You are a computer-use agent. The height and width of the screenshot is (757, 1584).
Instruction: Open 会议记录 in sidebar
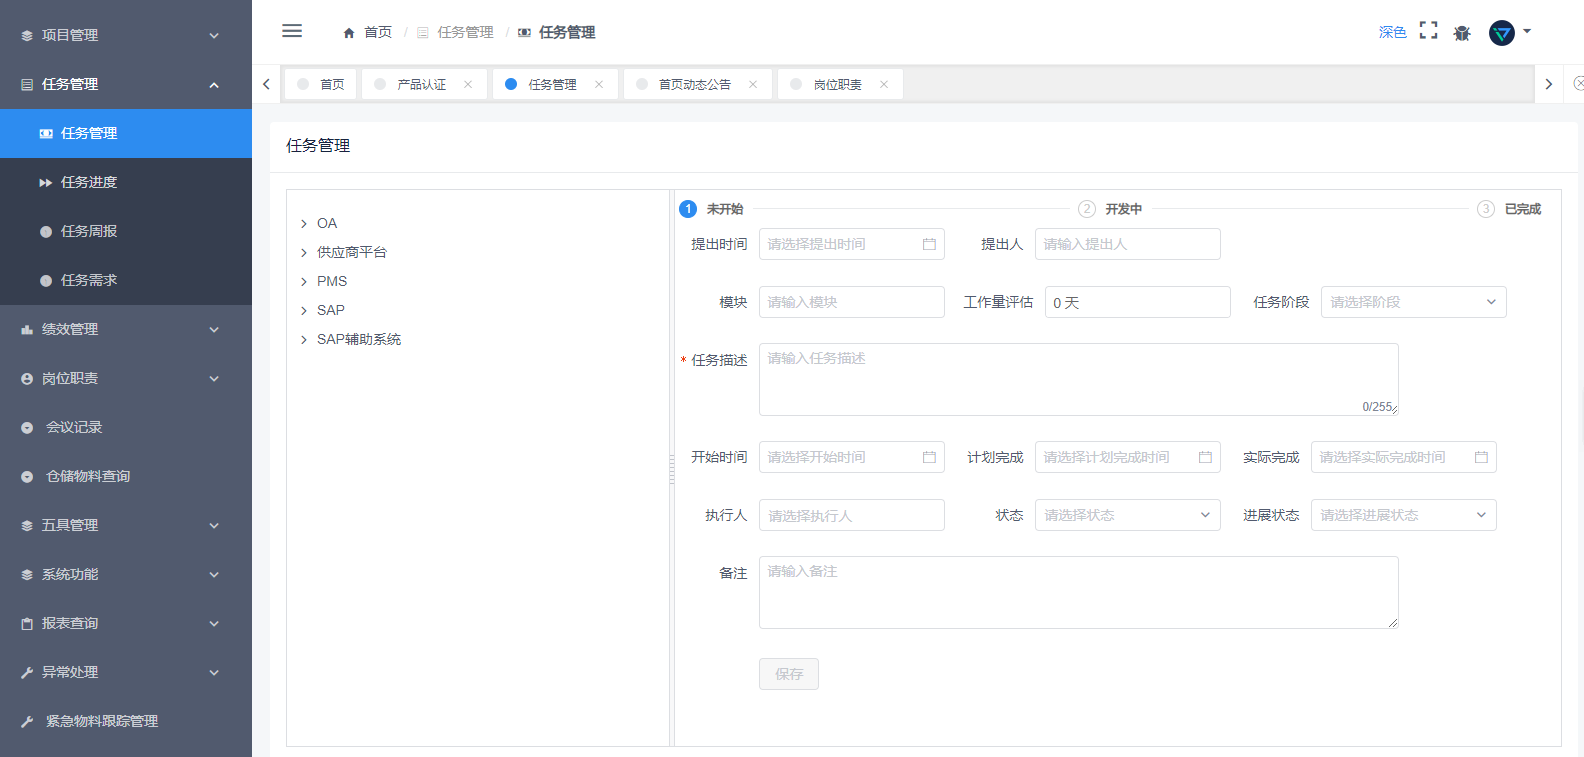126,427
